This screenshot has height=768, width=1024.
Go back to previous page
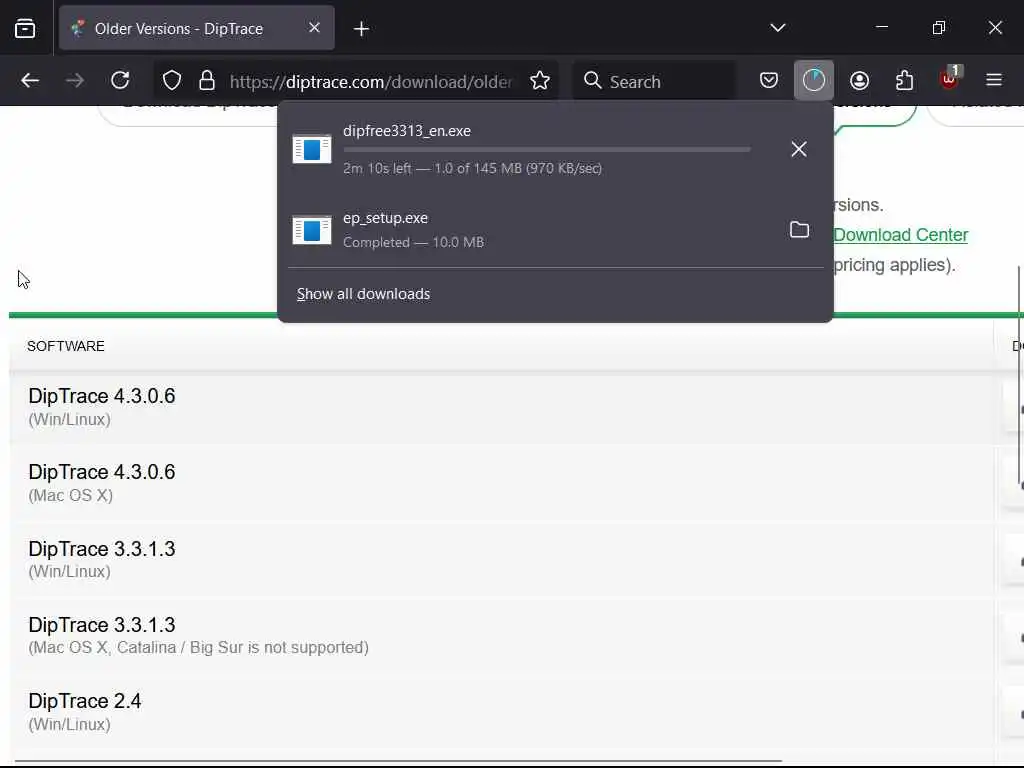click(30, 81)
